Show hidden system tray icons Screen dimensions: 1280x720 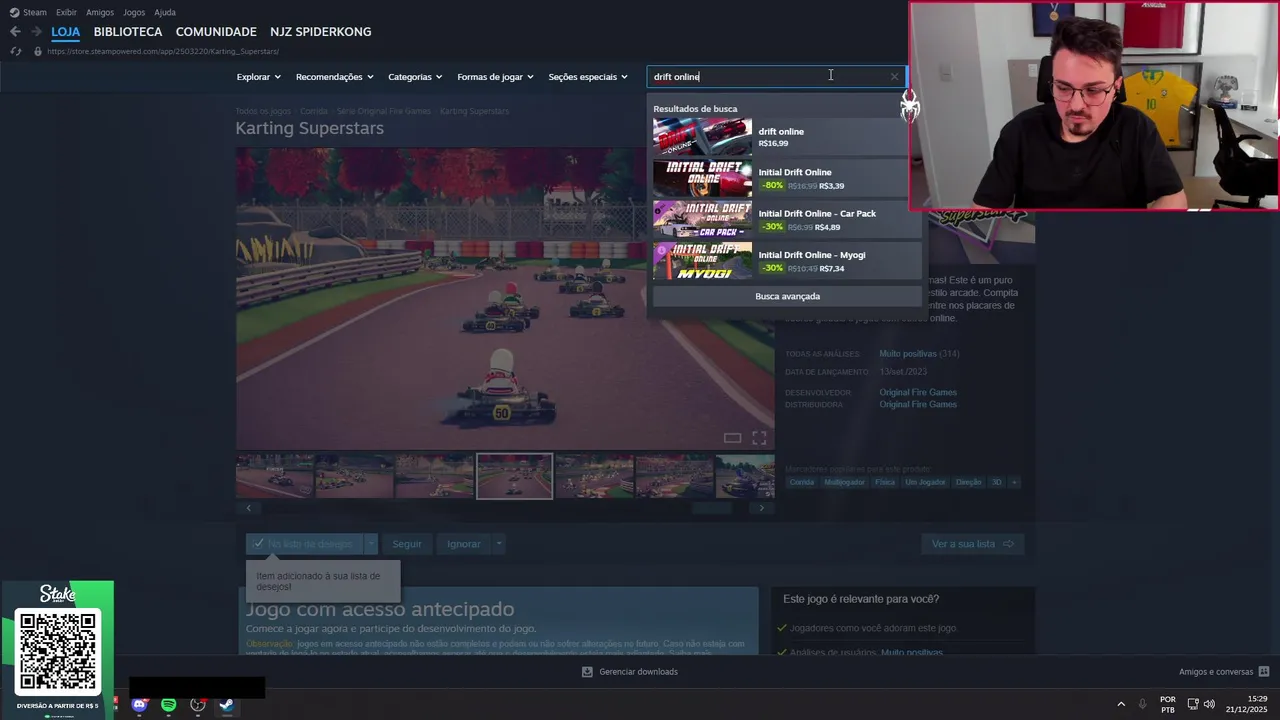tap(1121, 705)
